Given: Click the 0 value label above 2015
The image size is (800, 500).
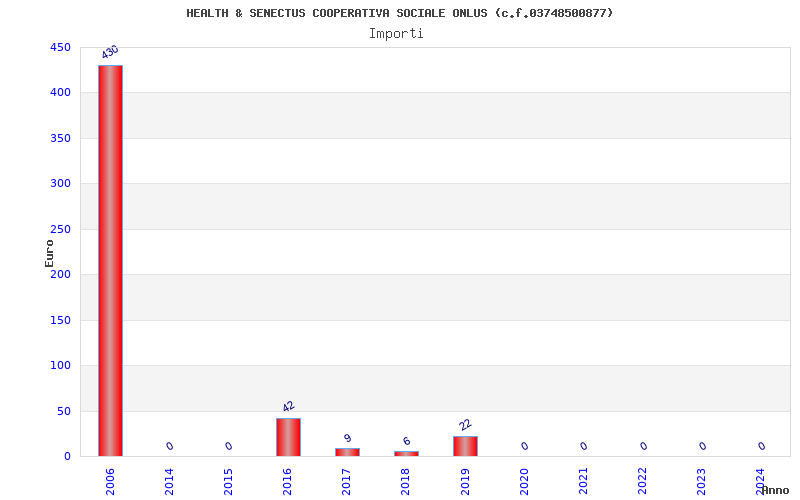Looking at the screenshot, I should [229, 446].
